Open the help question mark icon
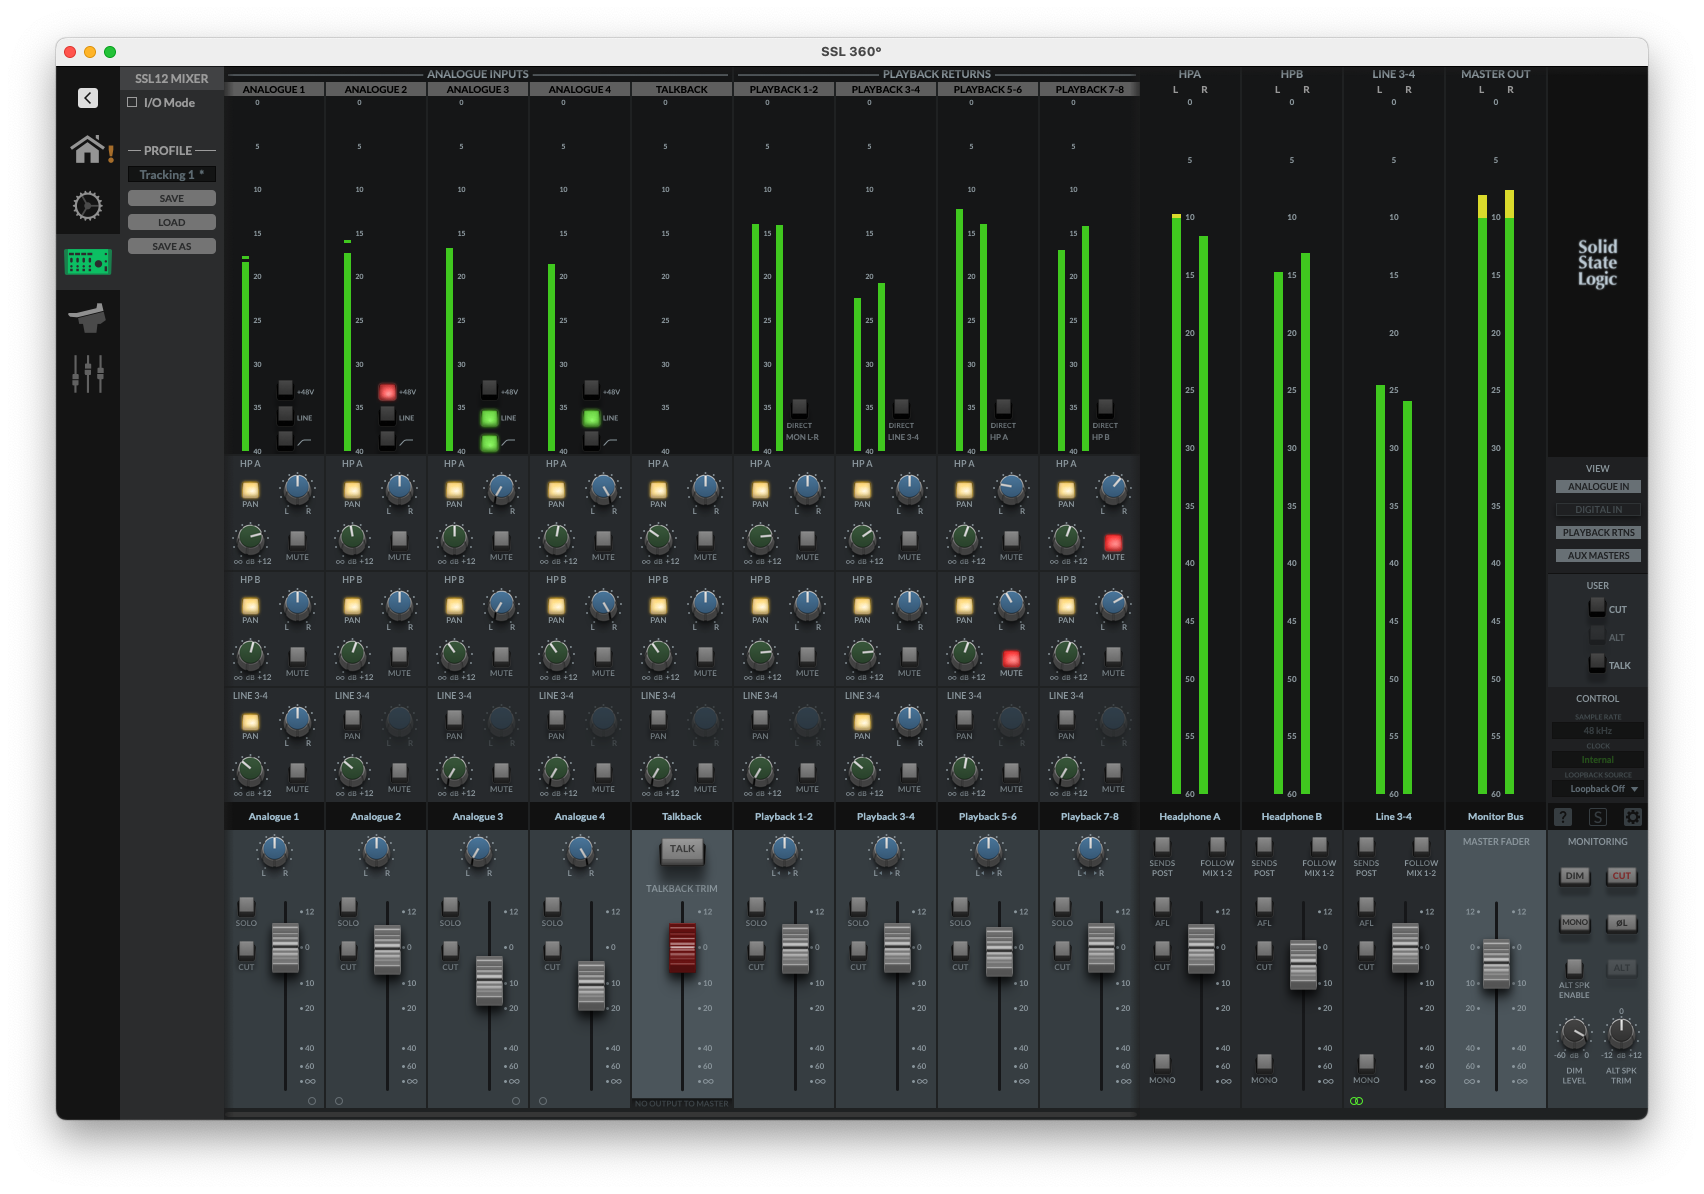The height and width of the screenshot is (1194, 1704). [x=1563, y=817]
